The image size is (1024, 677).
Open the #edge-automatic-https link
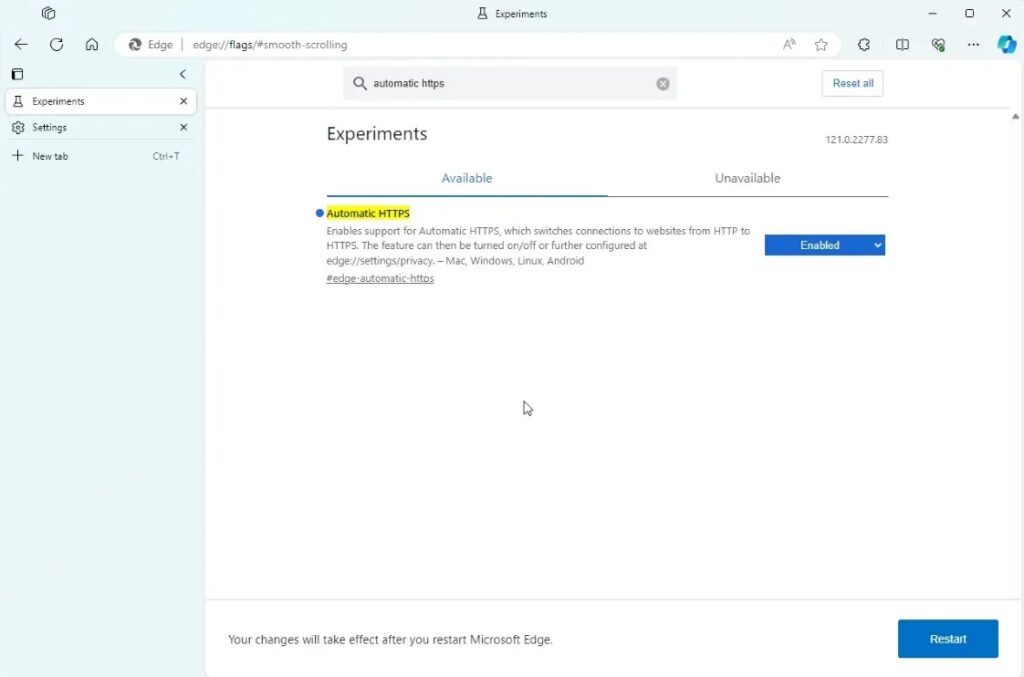380,279
